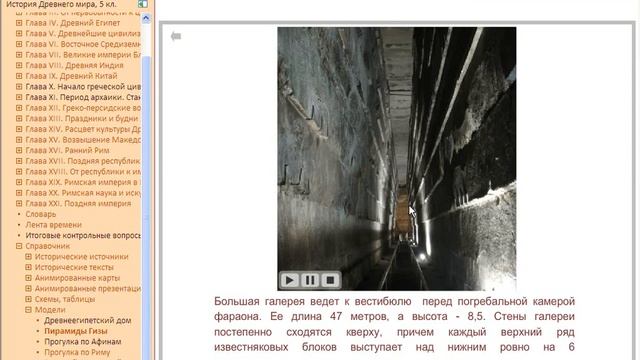The image size is (640, 360).
Task: Select Глава VIII. Древняя Индия label
Action: pos(74,65)
